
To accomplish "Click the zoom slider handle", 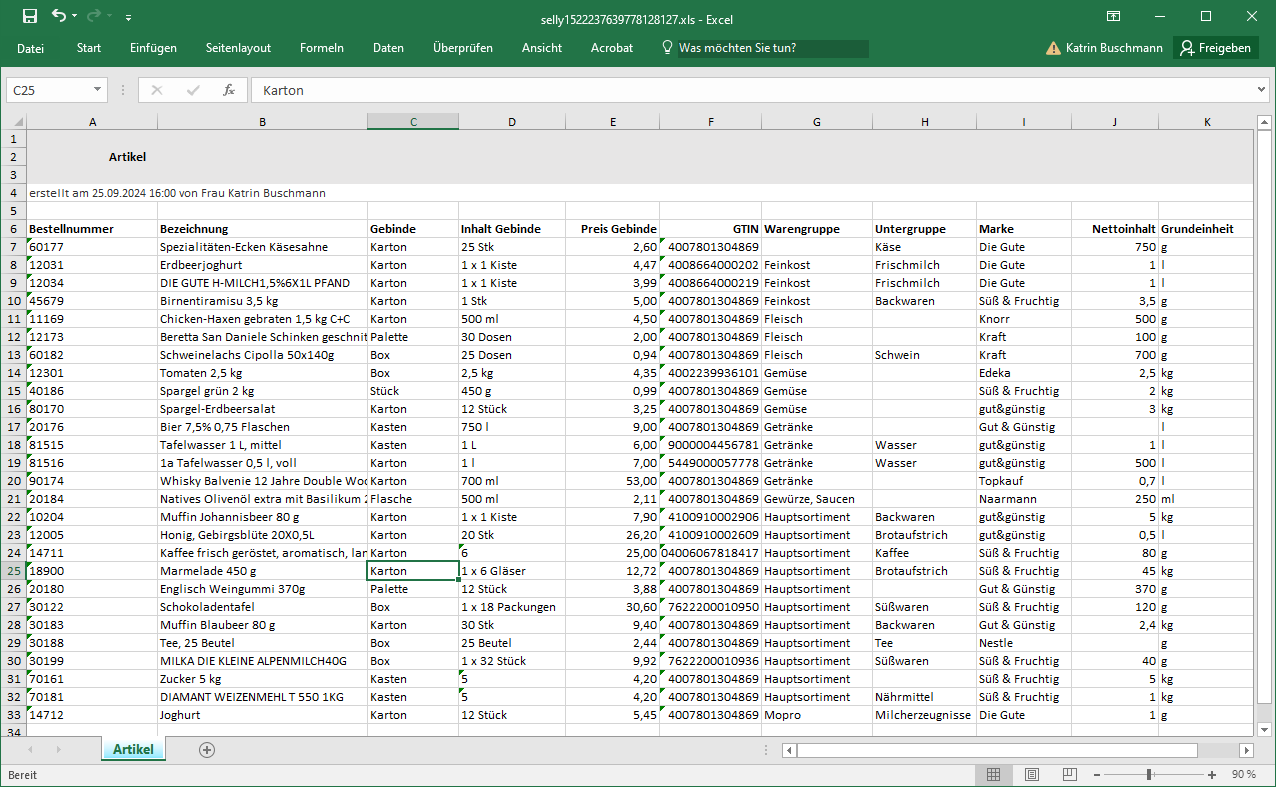I will tap(1149, 775).
